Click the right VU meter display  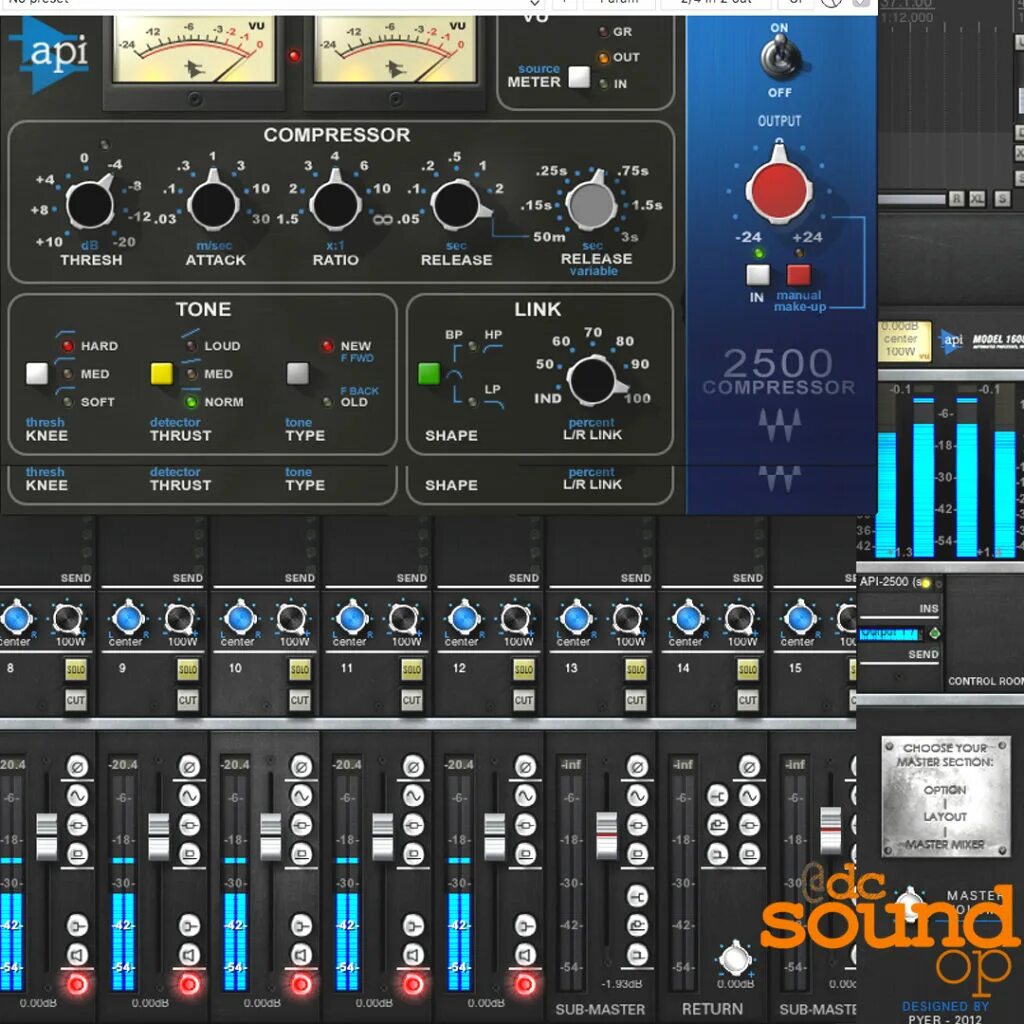point(394,50)
